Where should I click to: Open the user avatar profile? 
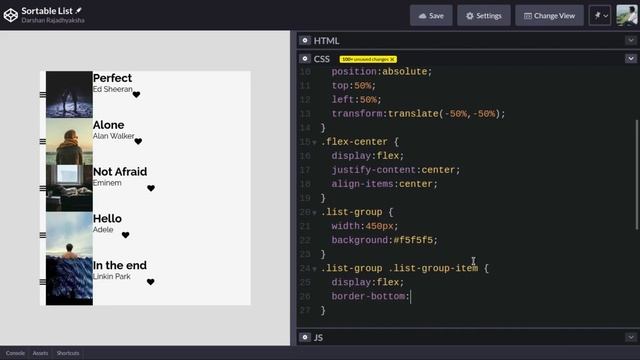627,16
